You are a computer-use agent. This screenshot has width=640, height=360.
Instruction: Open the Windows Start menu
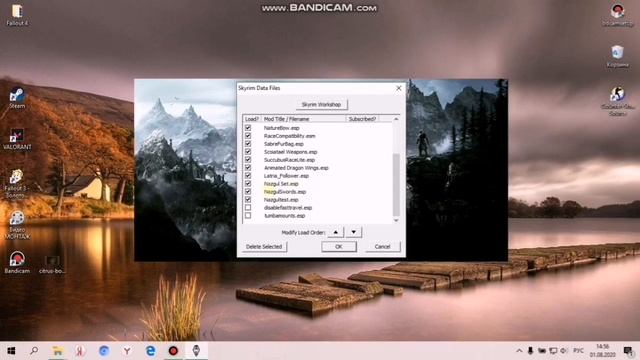(x=11, y=351)
